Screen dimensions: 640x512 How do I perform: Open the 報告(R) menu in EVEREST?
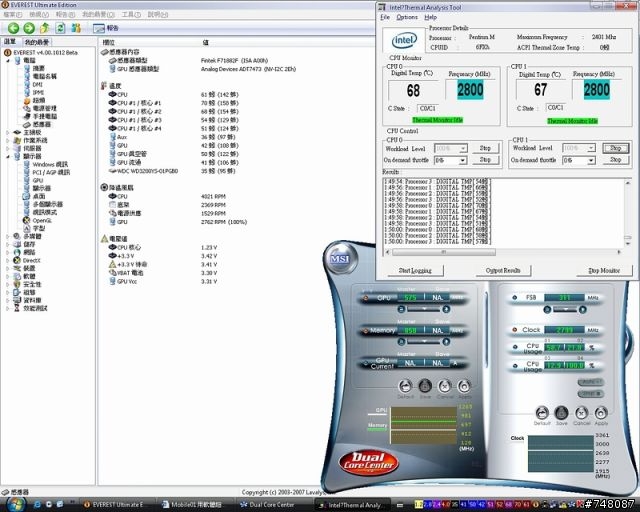[x=65, y=15]
